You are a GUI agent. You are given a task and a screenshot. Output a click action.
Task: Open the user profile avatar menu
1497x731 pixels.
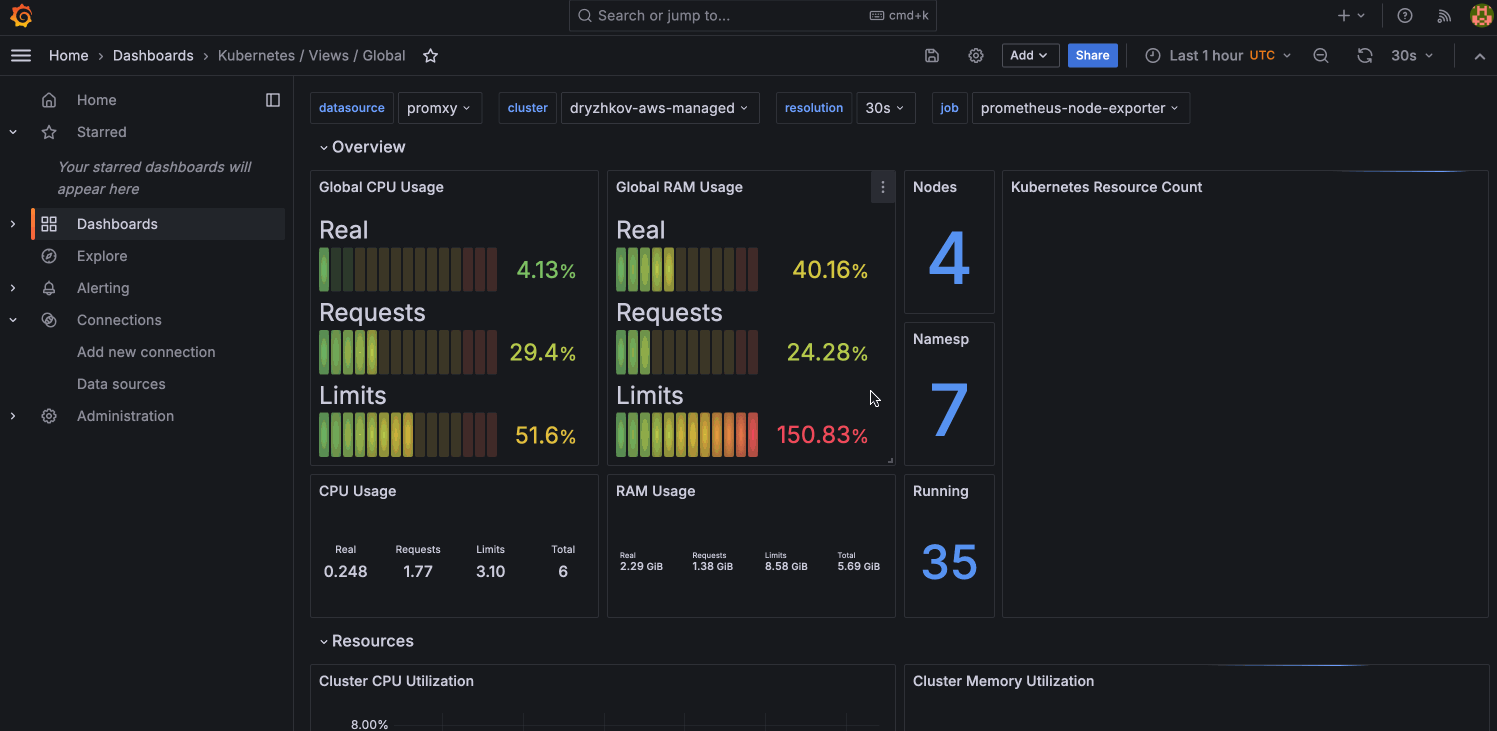tap(1480, 15)
